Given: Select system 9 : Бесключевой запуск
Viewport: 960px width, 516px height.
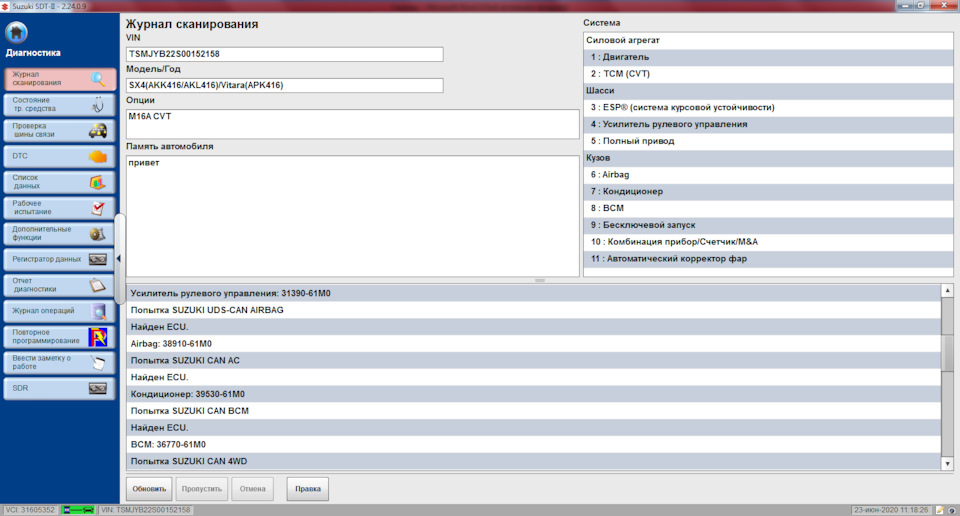Looking at the screenshot, I should coord(768,225).
